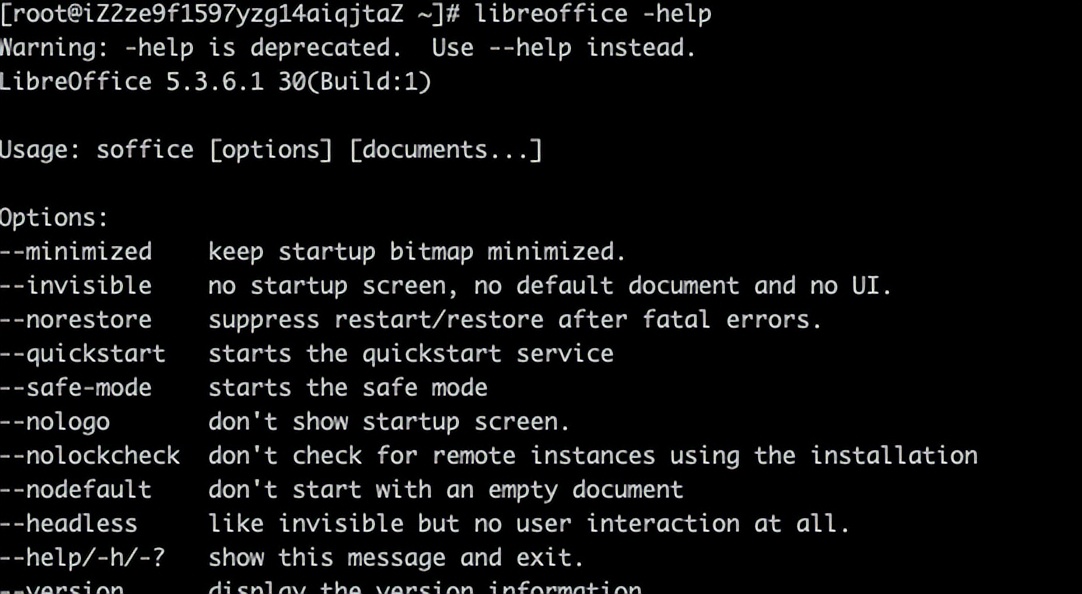Click the [documents...] placeholder text
1082x594 pixels.
coord(445,150)
